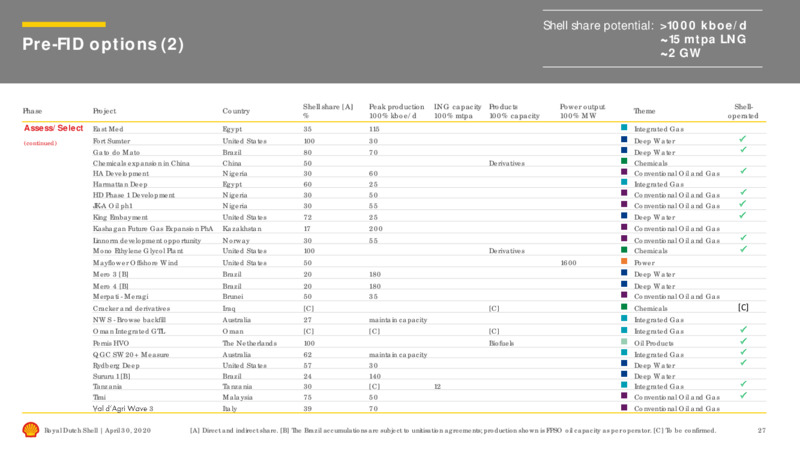Click the dark blue Deep Water square for Mero 3
Image resolution: width=800 pixels, height=450 pixels.
click(x=624, y=273)
